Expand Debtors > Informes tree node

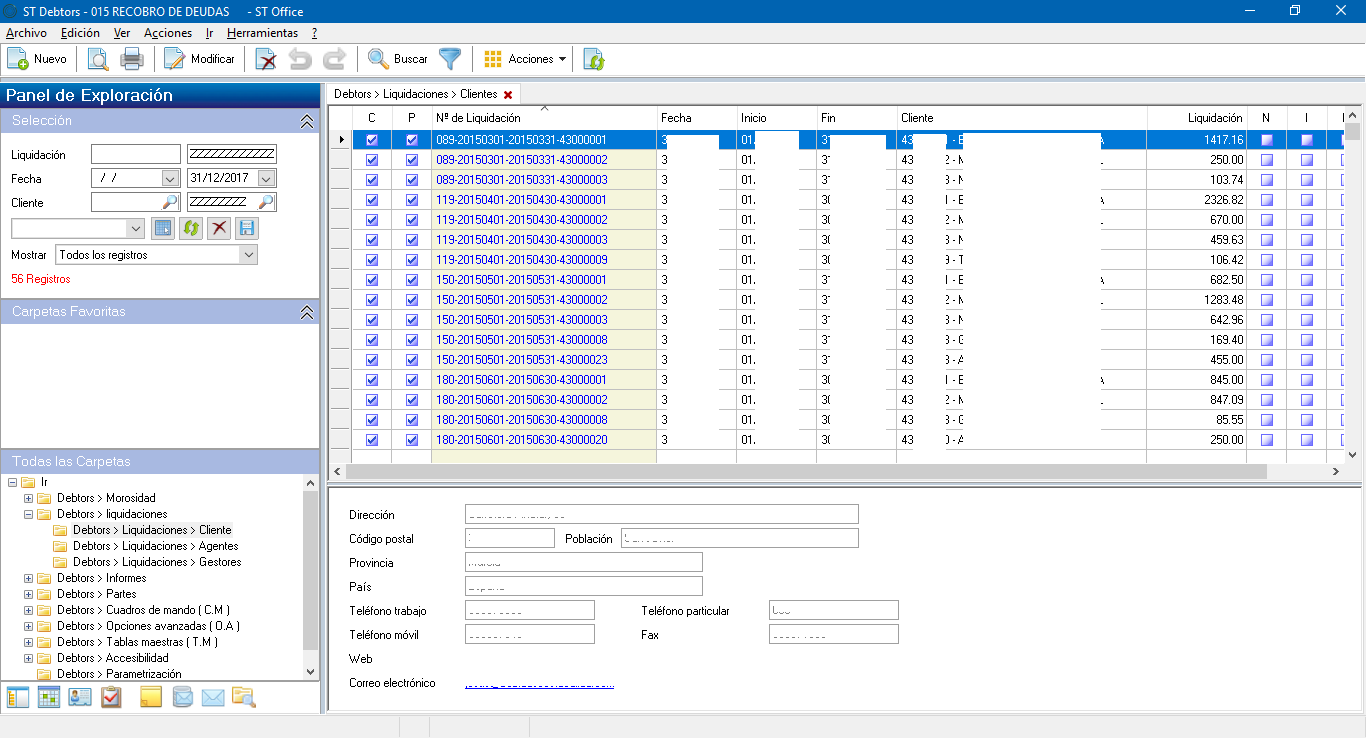[x=28, y=578]
